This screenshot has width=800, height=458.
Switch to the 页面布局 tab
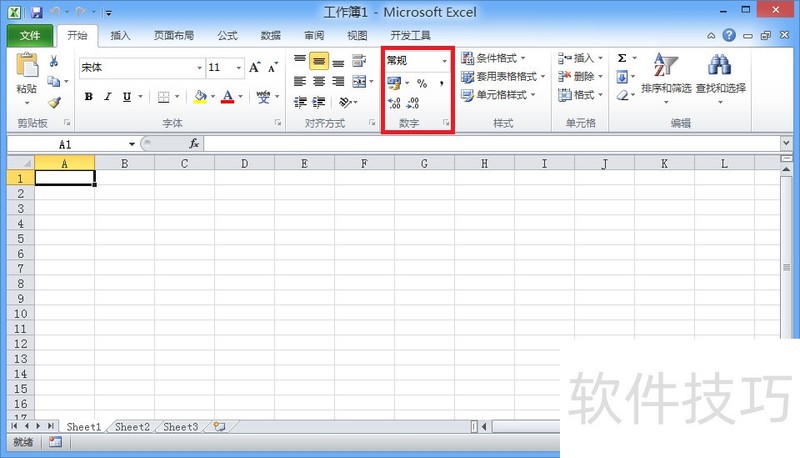click(x=174, y=36)
